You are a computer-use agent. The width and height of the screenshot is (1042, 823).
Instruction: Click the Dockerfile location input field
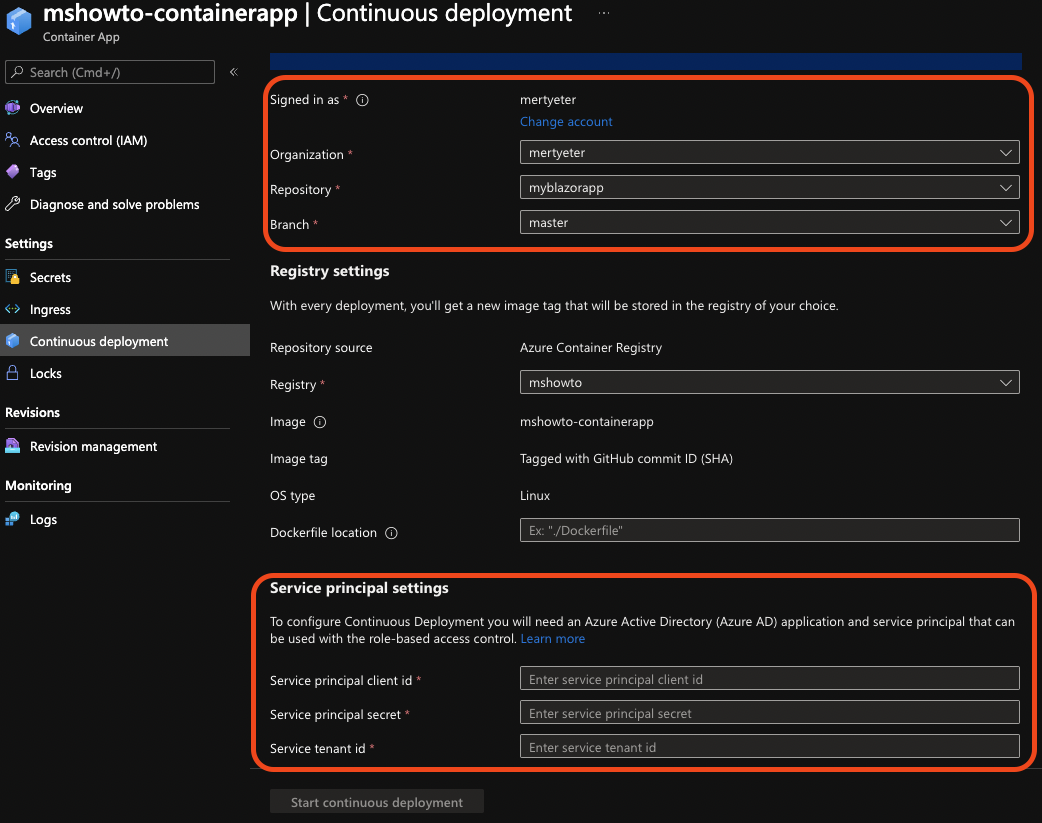[770, 530]
